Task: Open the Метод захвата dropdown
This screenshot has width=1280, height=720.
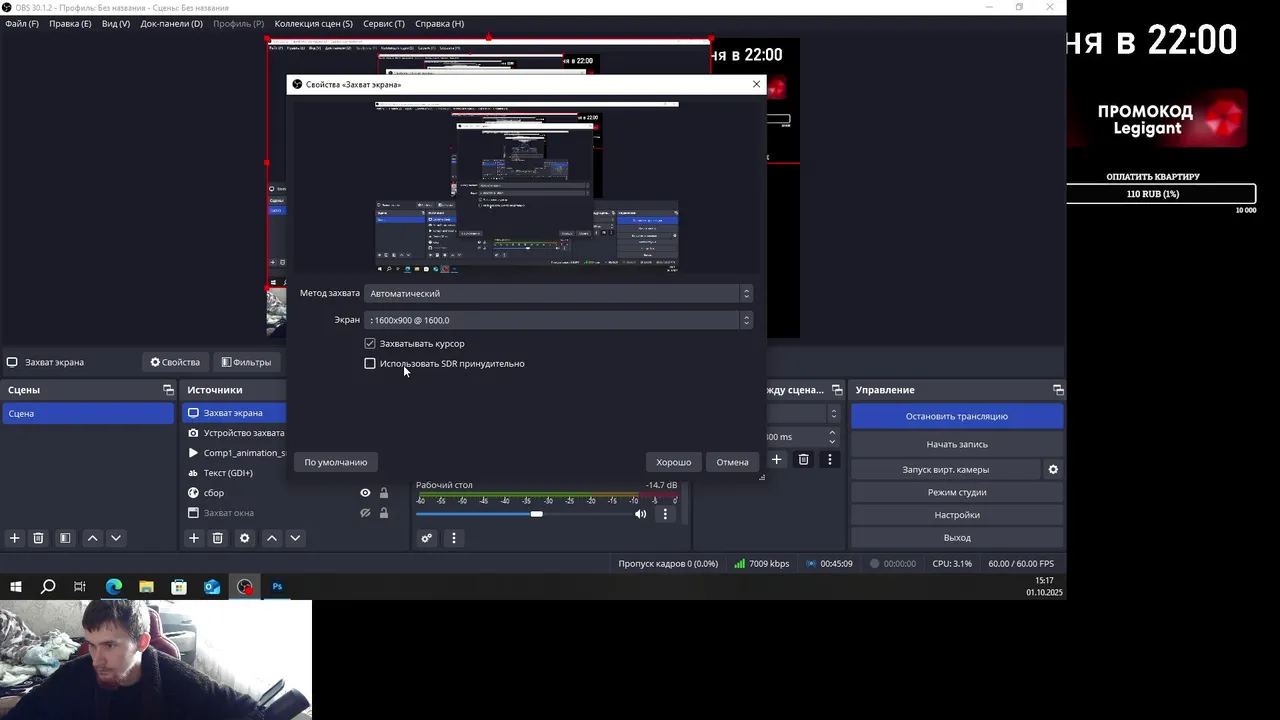Action: click(x=559, y=293)
